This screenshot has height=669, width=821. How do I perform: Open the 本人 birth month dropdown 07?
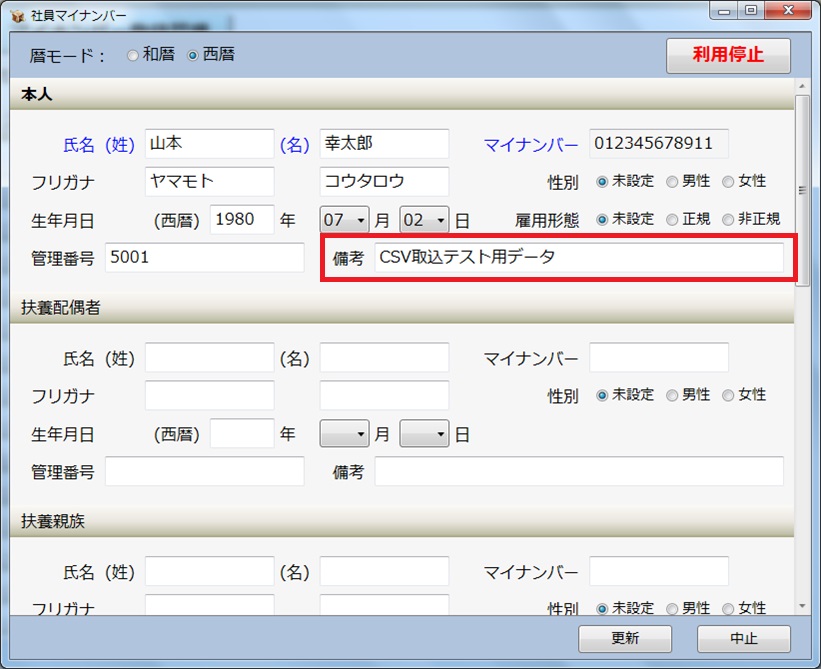tap(344, 219)
